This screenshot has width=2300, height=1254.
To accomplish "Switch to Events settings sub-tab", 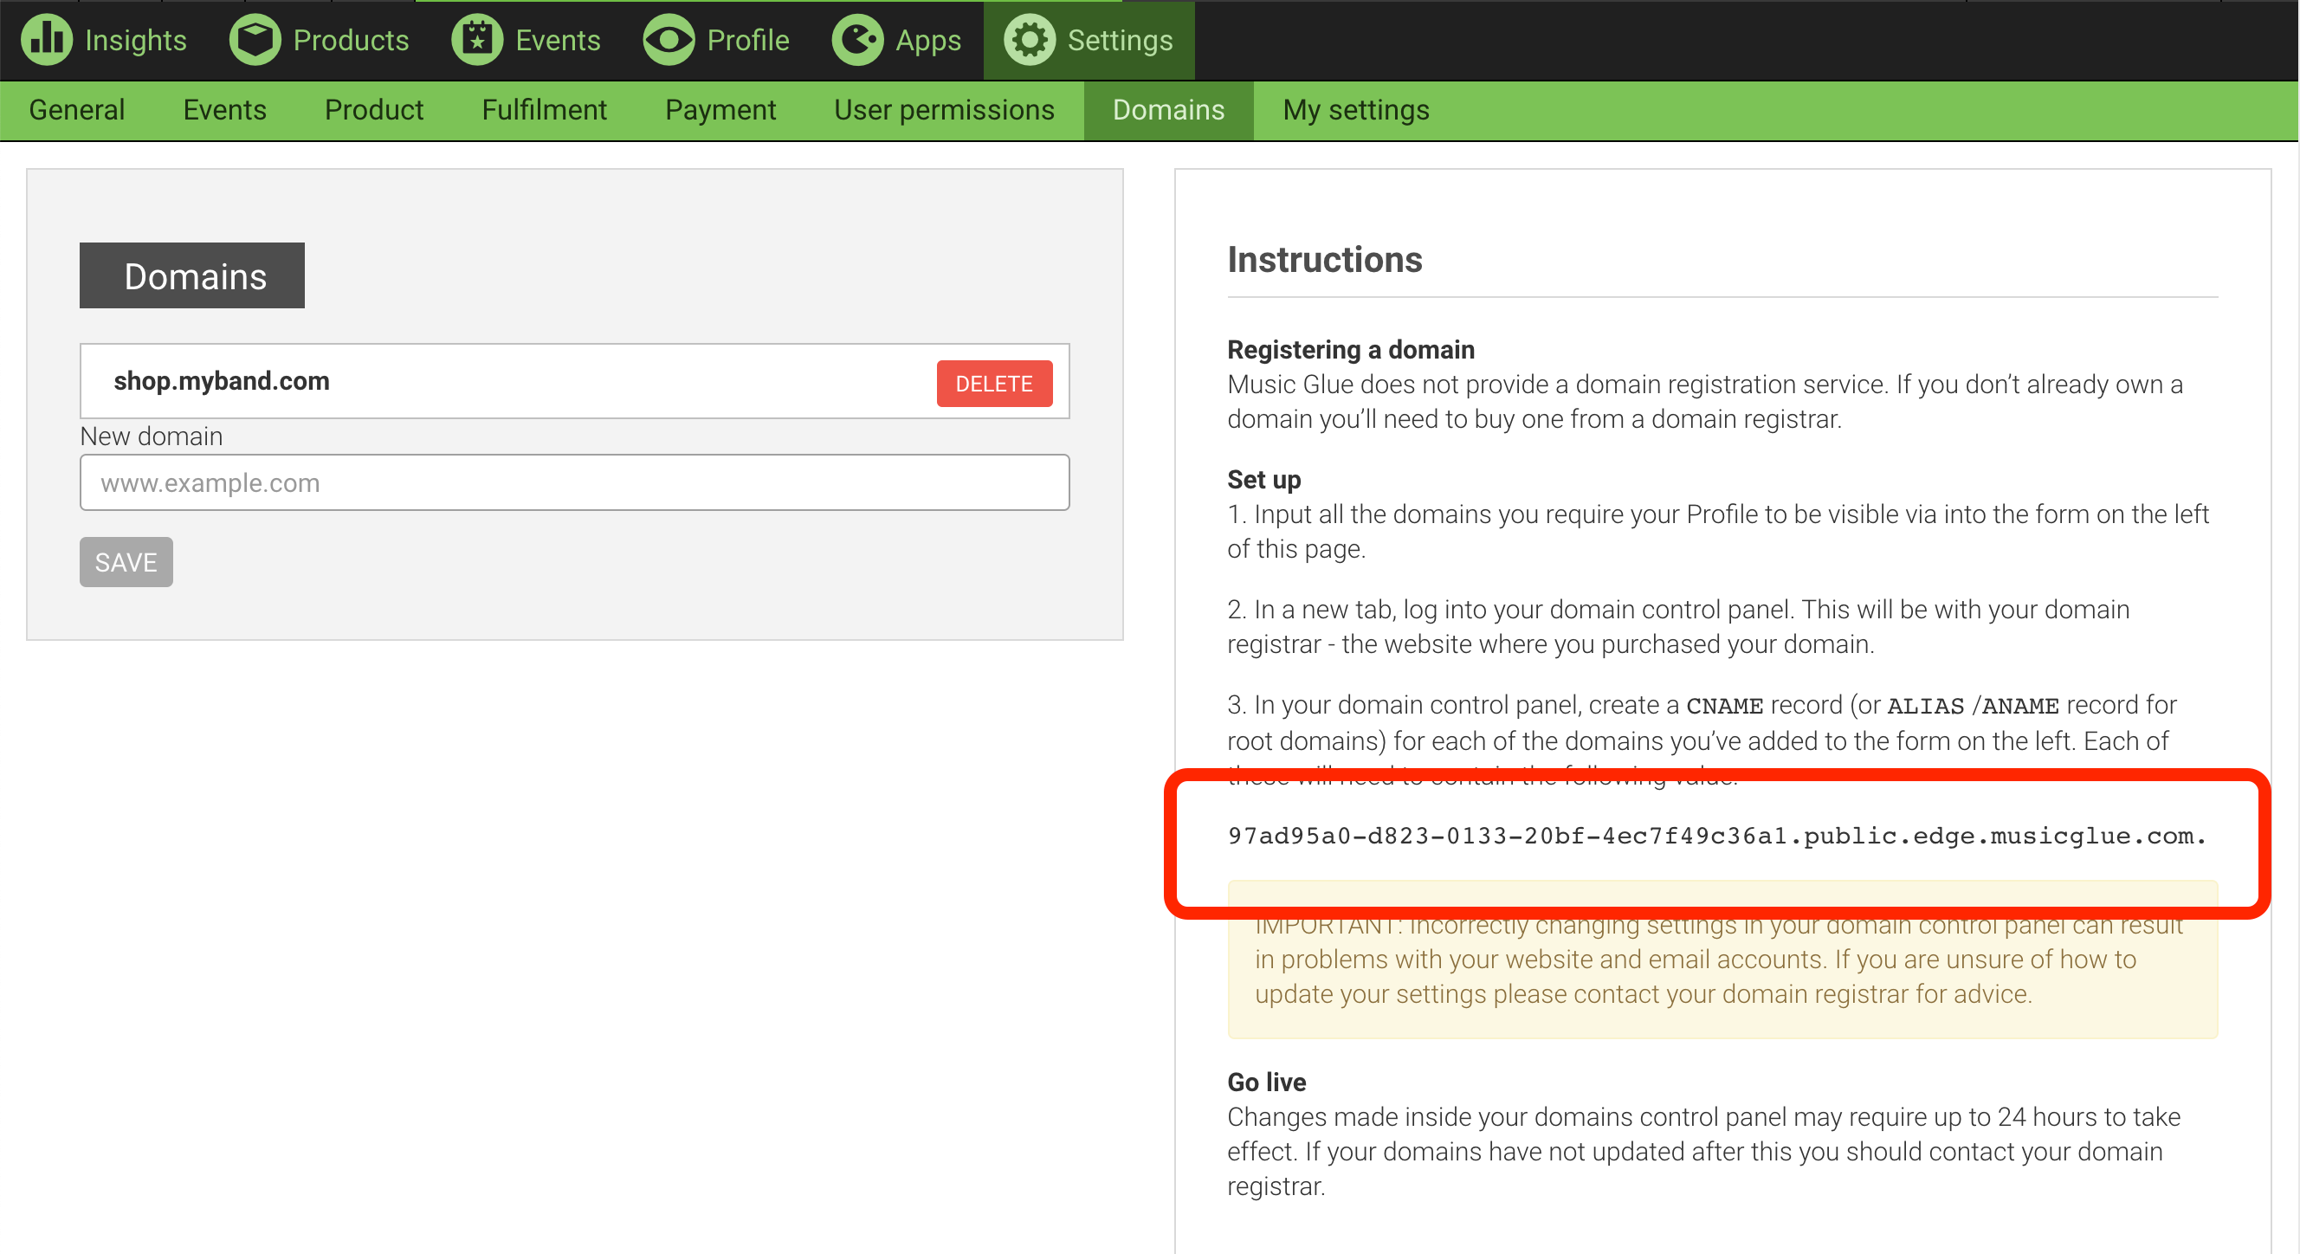I will pos(224,110).
